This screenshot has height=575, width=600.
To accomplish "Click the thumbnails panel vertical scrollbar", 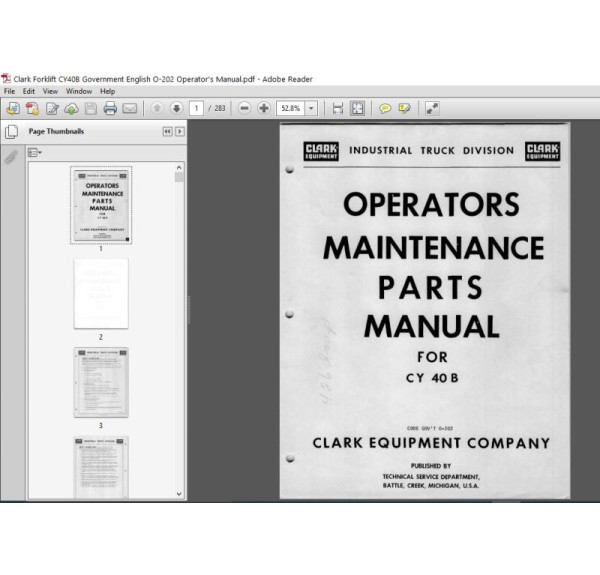I will click(179, 300).
